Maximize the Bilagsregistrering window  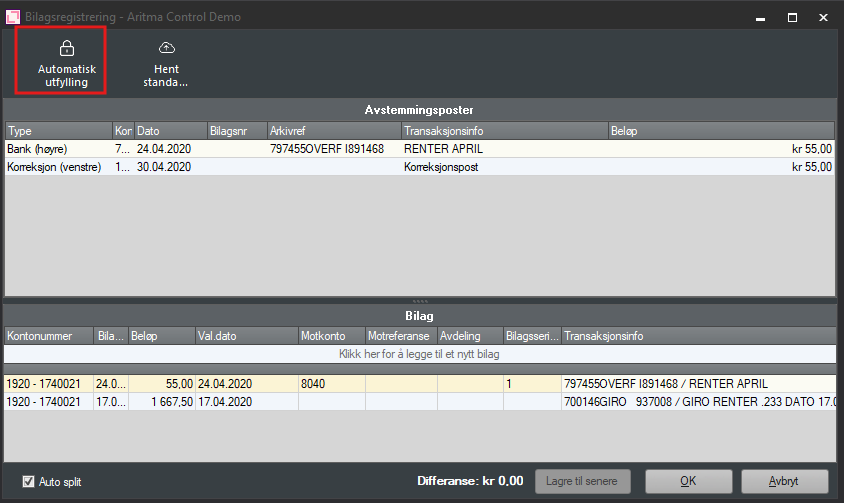[x=791, y=17]
